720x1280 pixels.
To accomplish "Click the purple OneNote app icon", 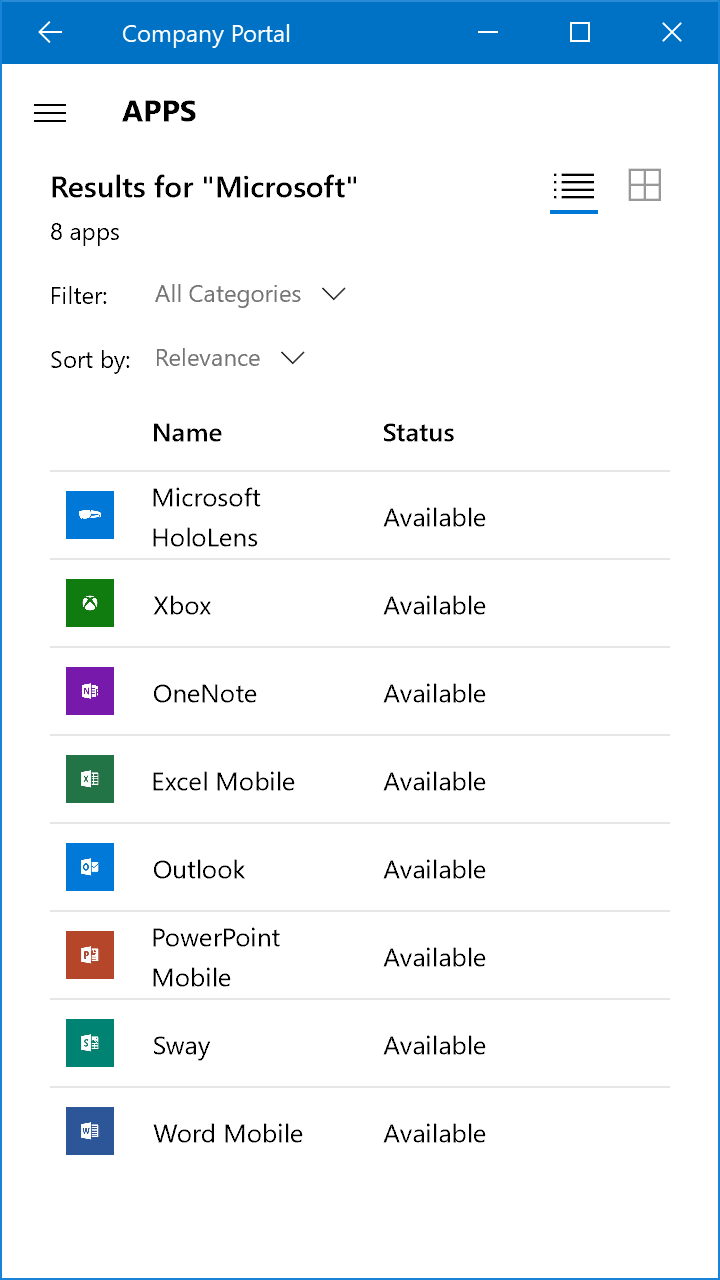I will 90,691.
